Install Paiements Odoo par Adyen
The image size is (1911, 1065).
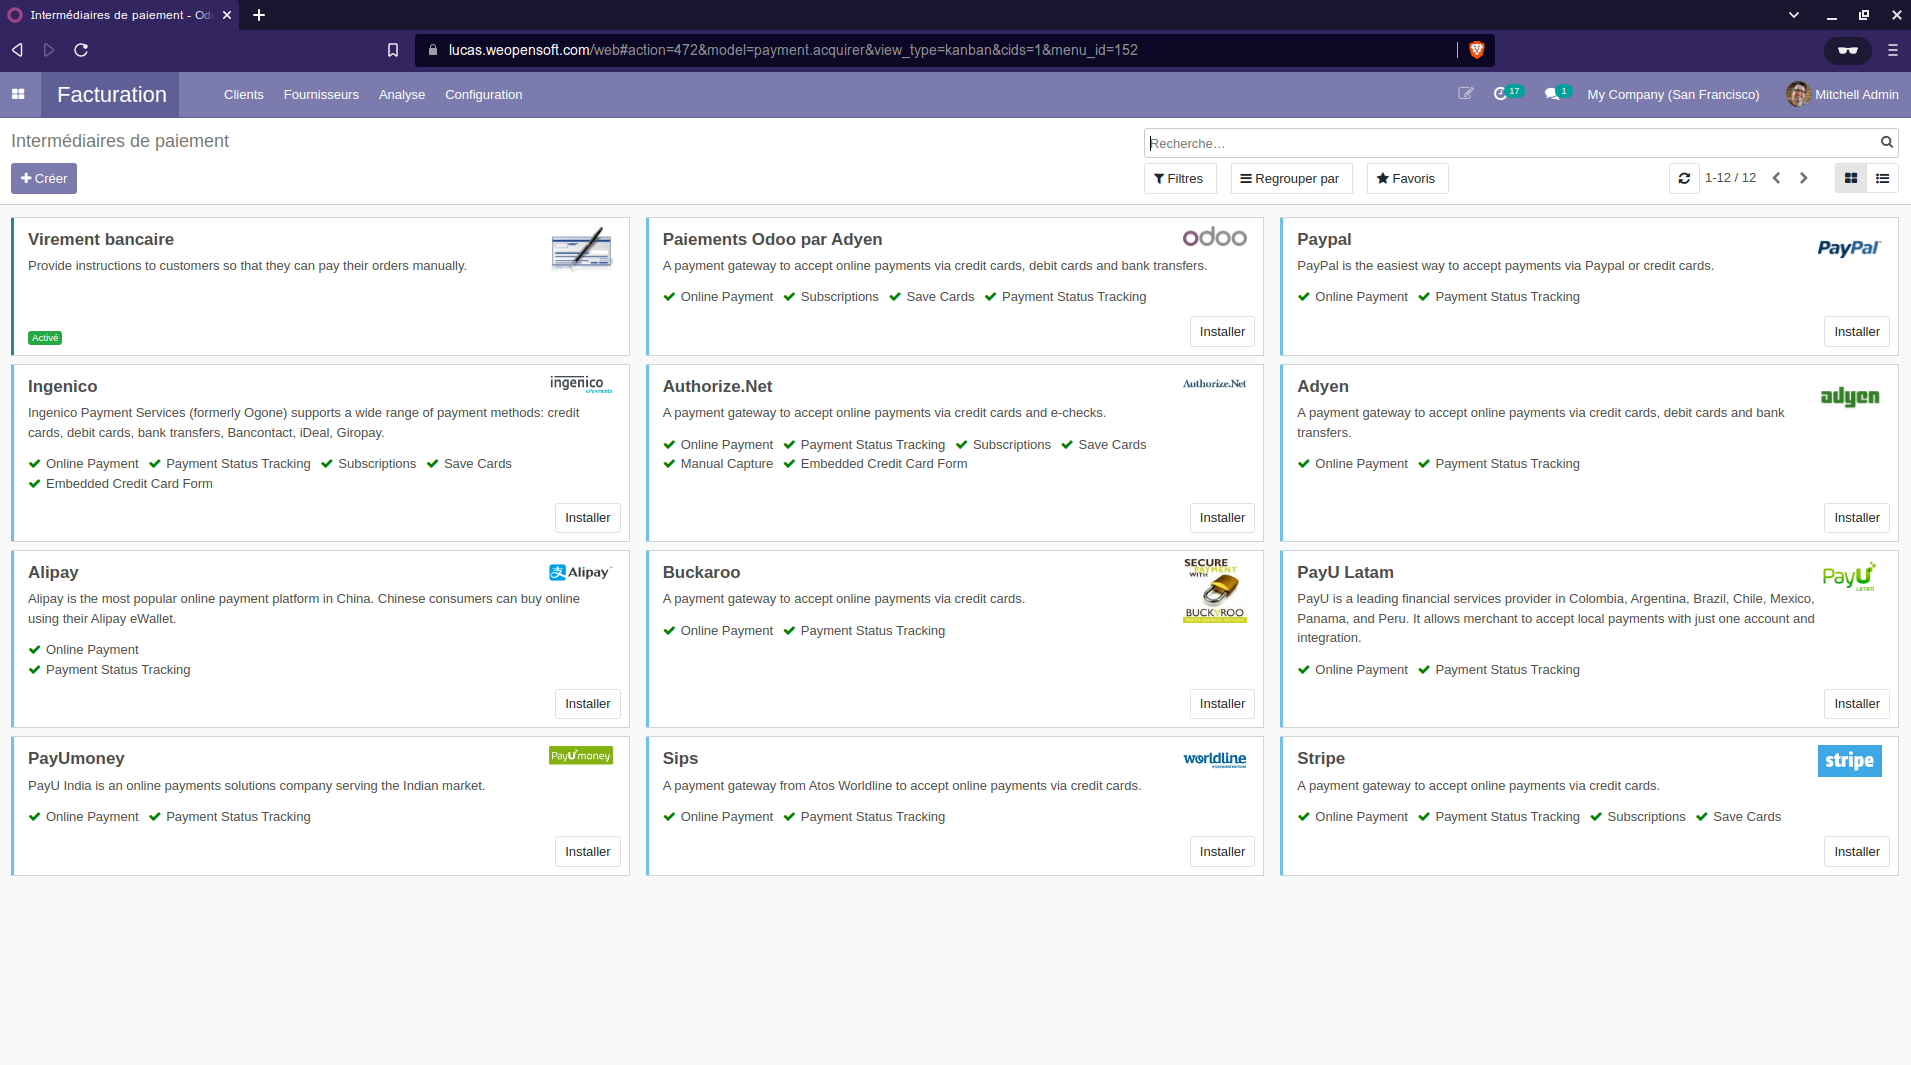(x=1222, y=331)
